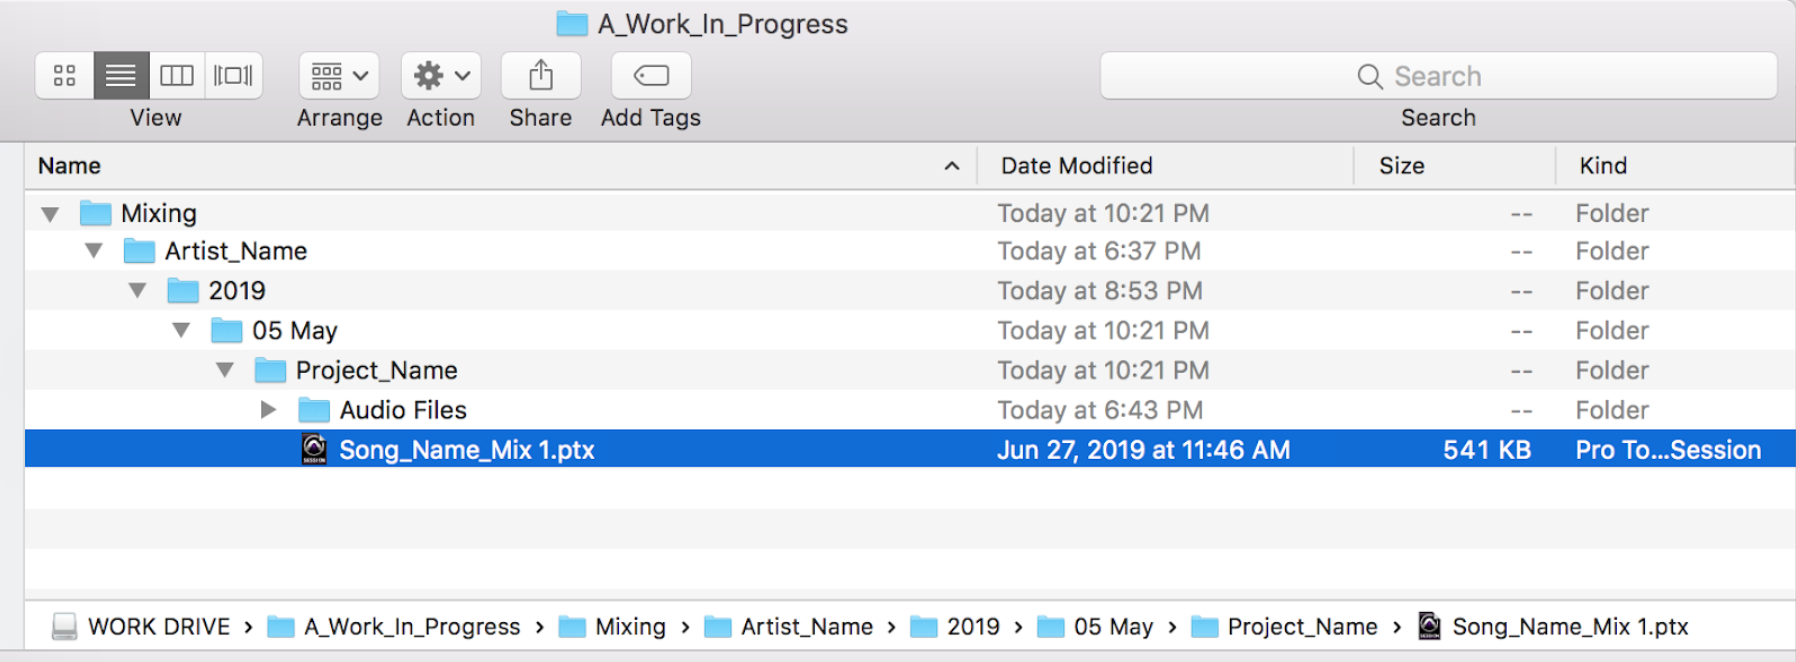Image resolution: width=1796 pixels, height=662 pixels.
Task: Click the Share toolbar button
Action: point(541,76)
